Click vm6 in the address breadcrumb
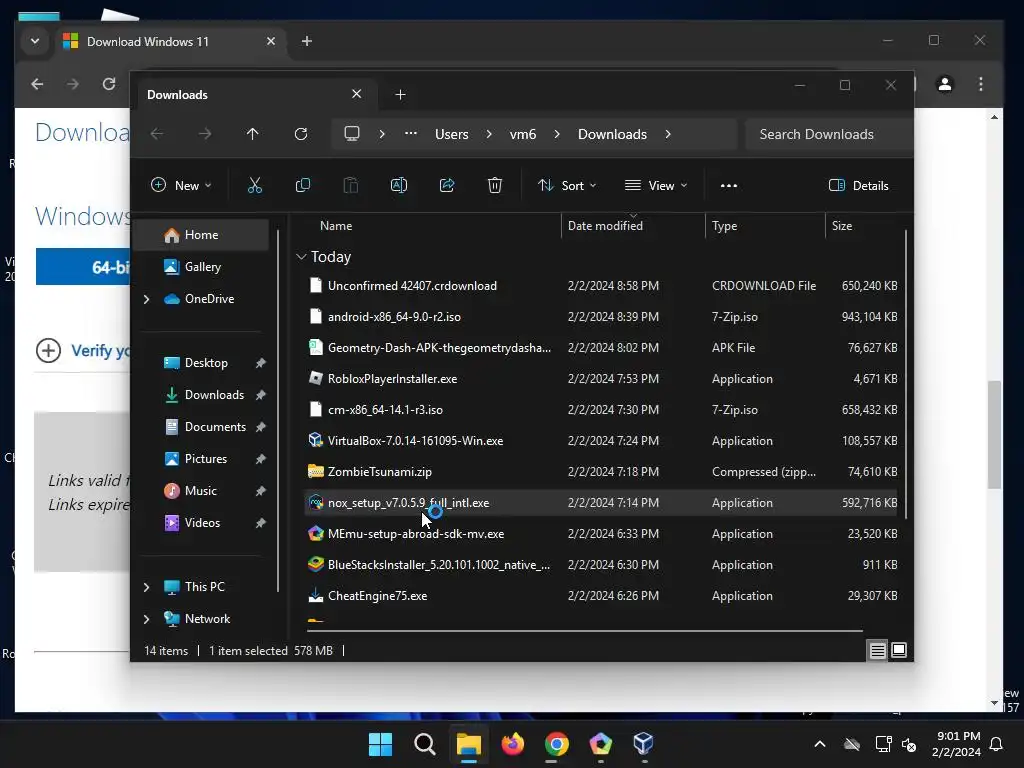Screen dimensions: 1024x768 [523, 134]
